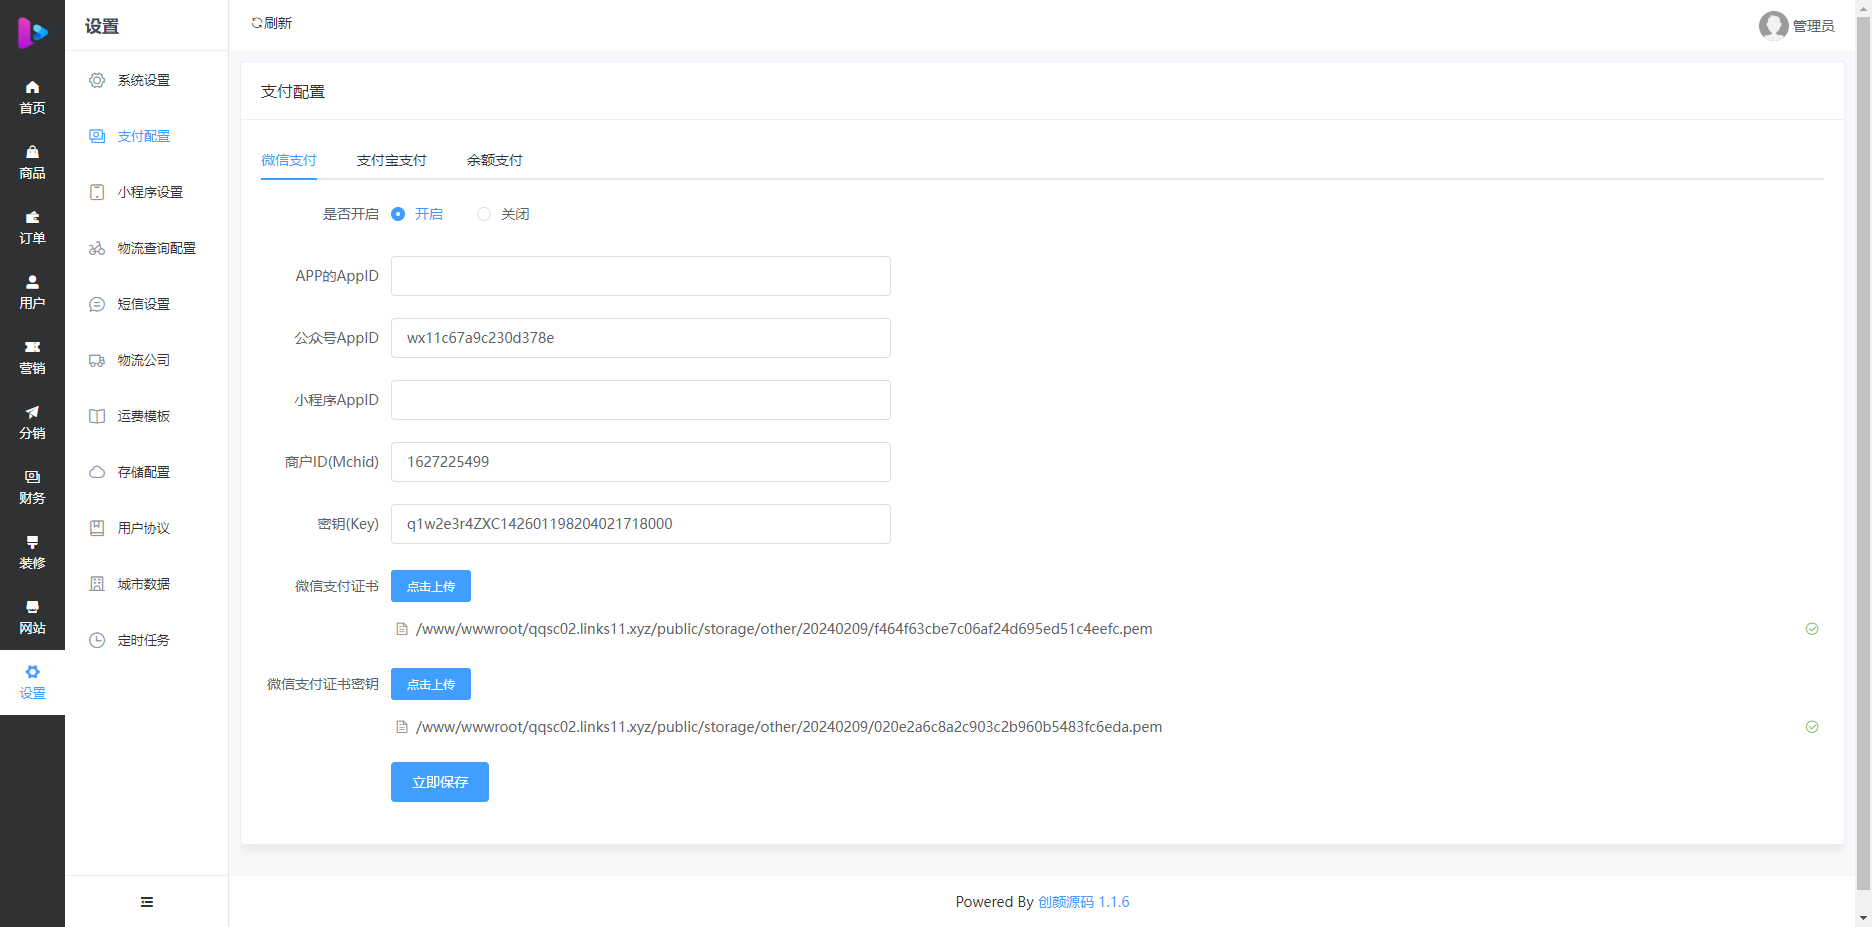Focus the 小程序AppID input field

[641, 400]
